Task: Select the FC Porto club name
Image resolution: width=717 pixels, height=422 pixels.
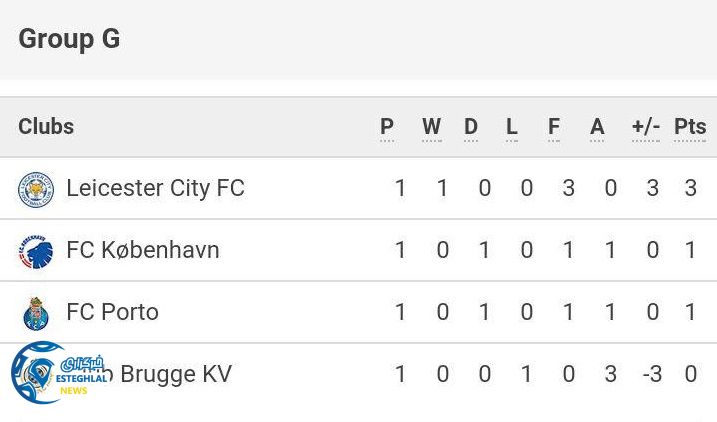Action: click(x=112, y=312)
